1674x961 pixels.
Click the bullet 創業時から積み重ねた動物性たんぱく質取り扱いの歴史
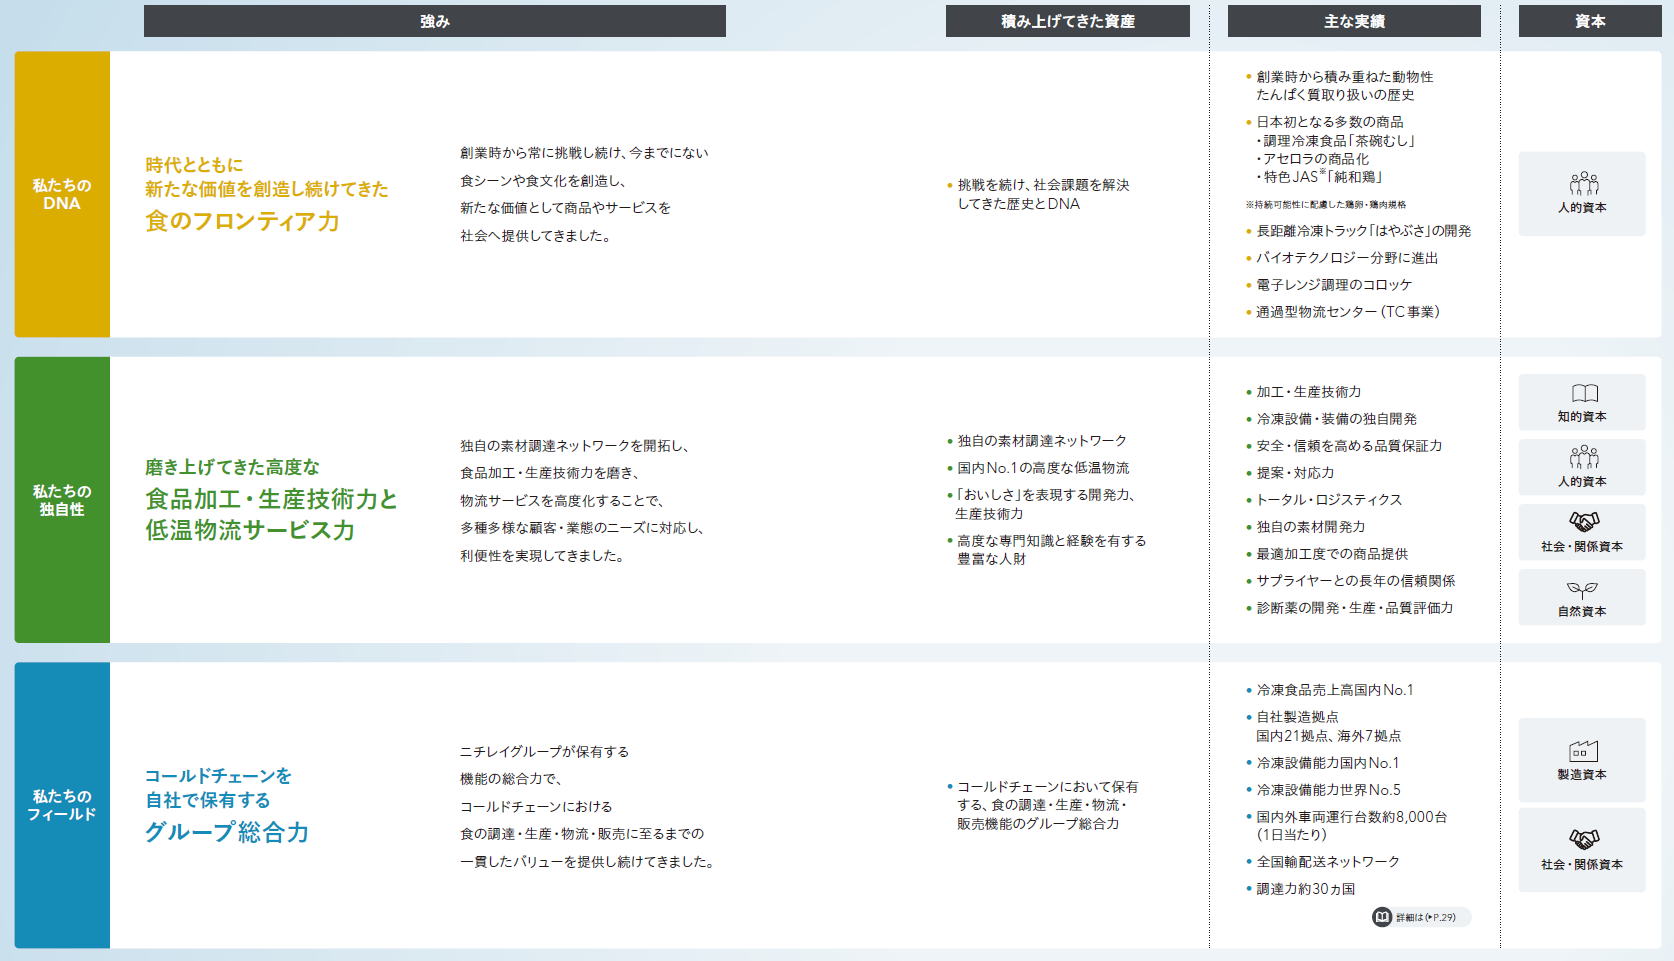[1339, 86]
